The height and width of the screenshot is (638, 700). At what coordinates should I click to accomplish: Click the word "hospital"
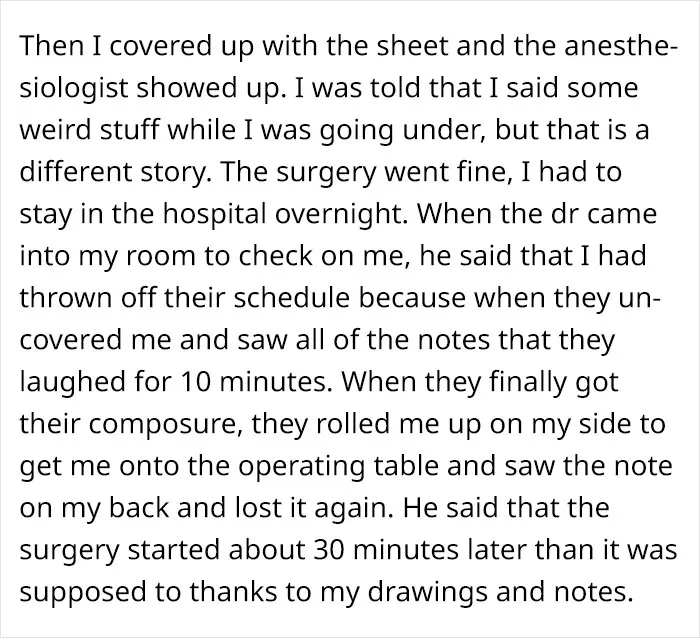point(215,214)
